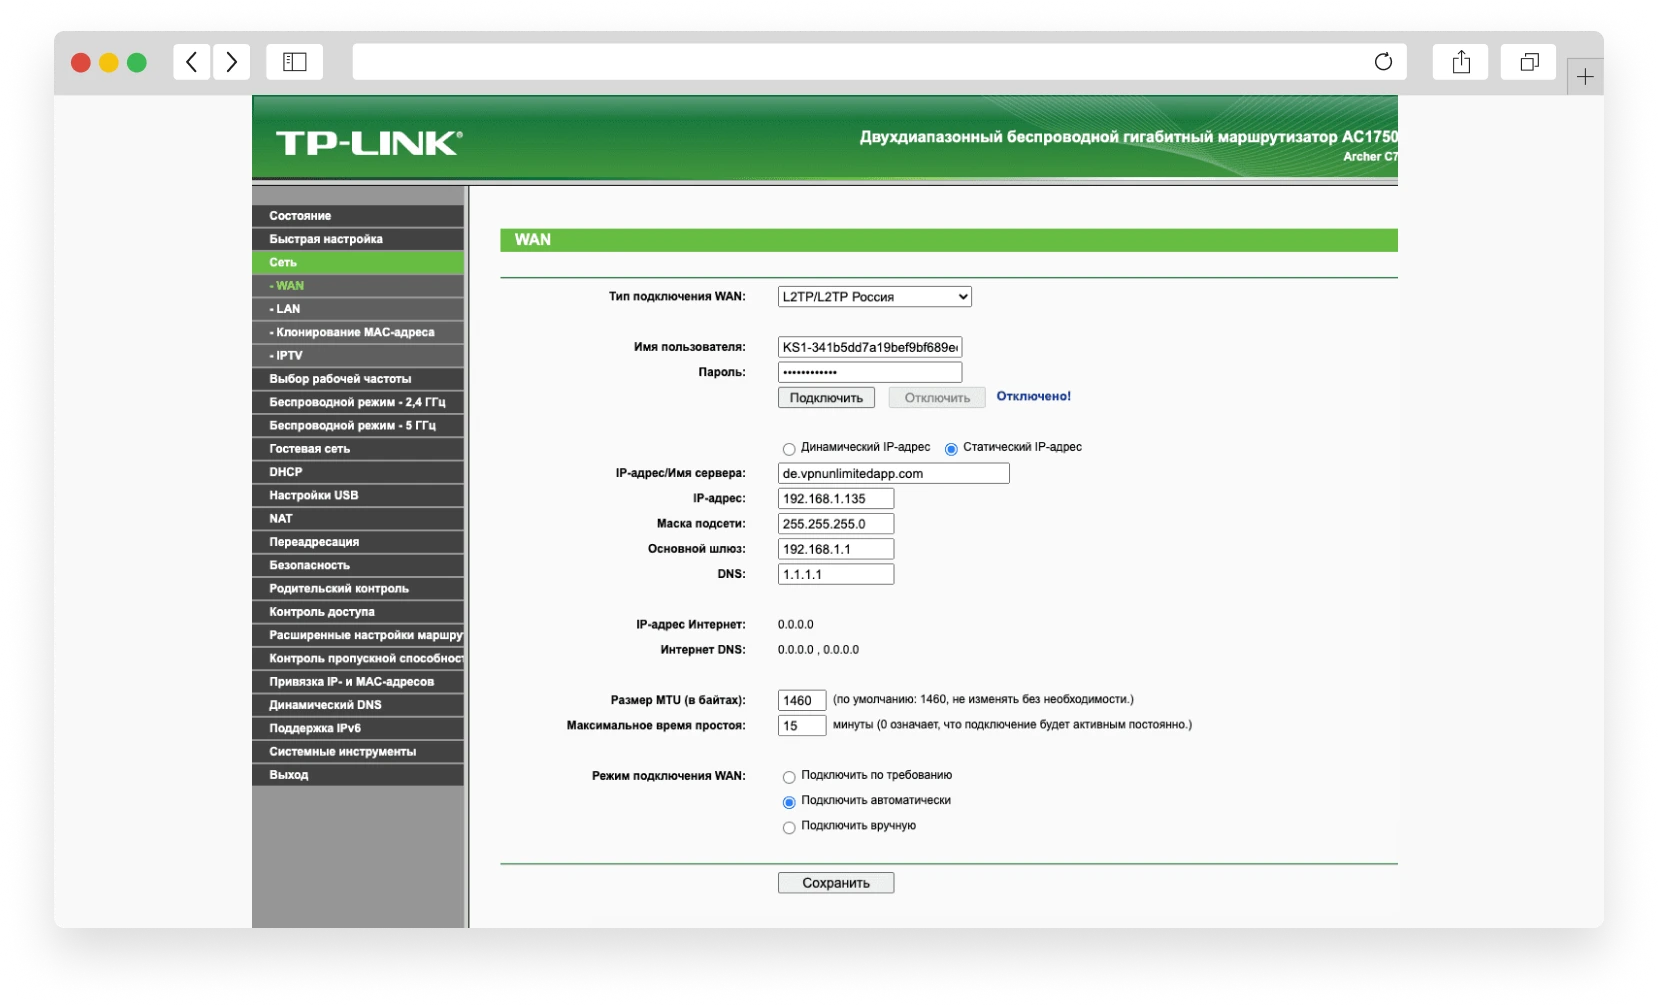1658x1006 pixels.
Task: Click the browser forward arrow
Action: click(x=231, y=61)
